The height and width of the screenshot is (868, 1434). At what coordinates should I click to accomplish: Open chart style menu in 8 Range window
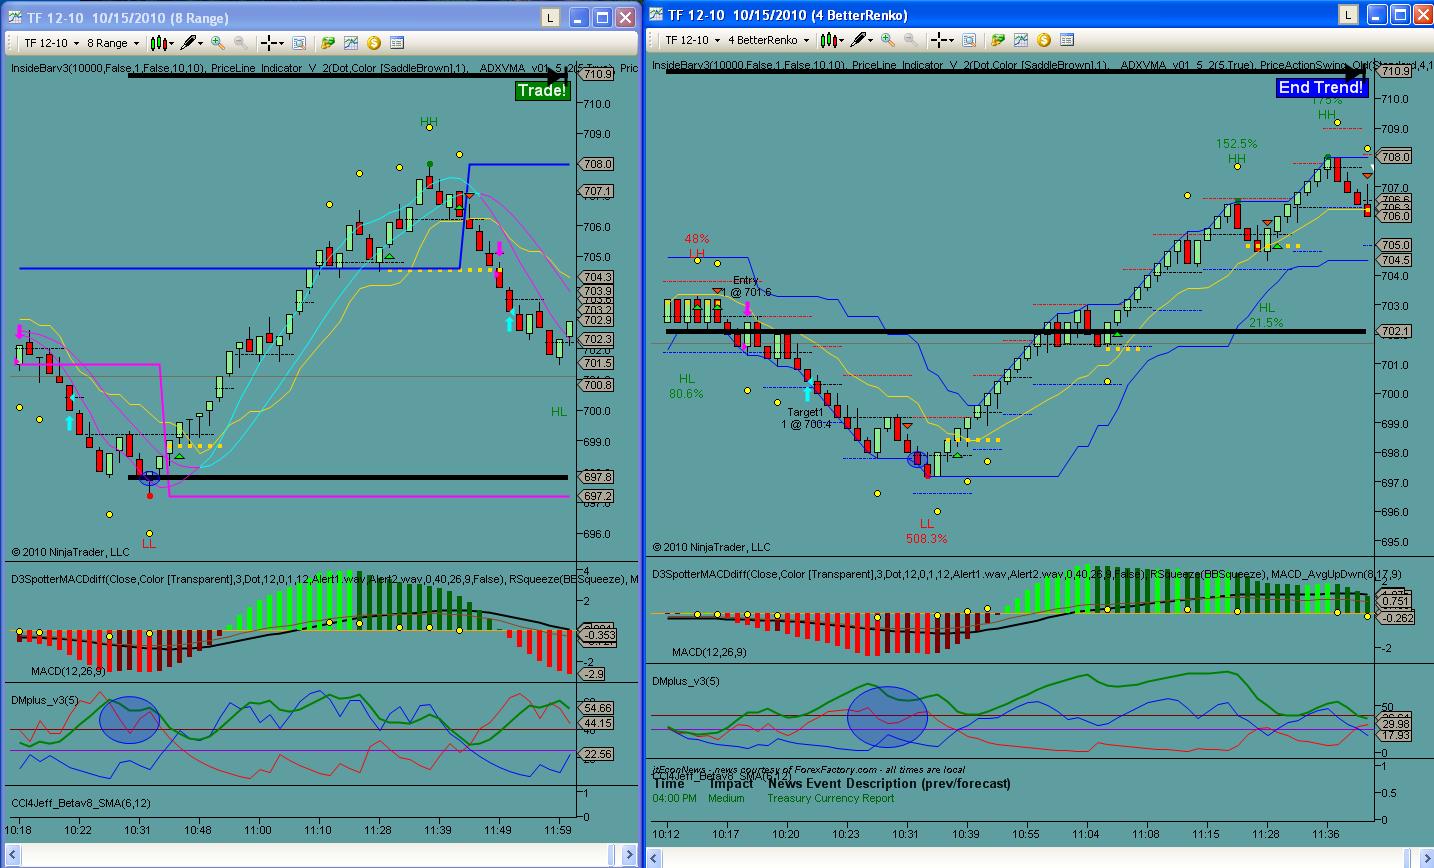[x=160, y=43]
